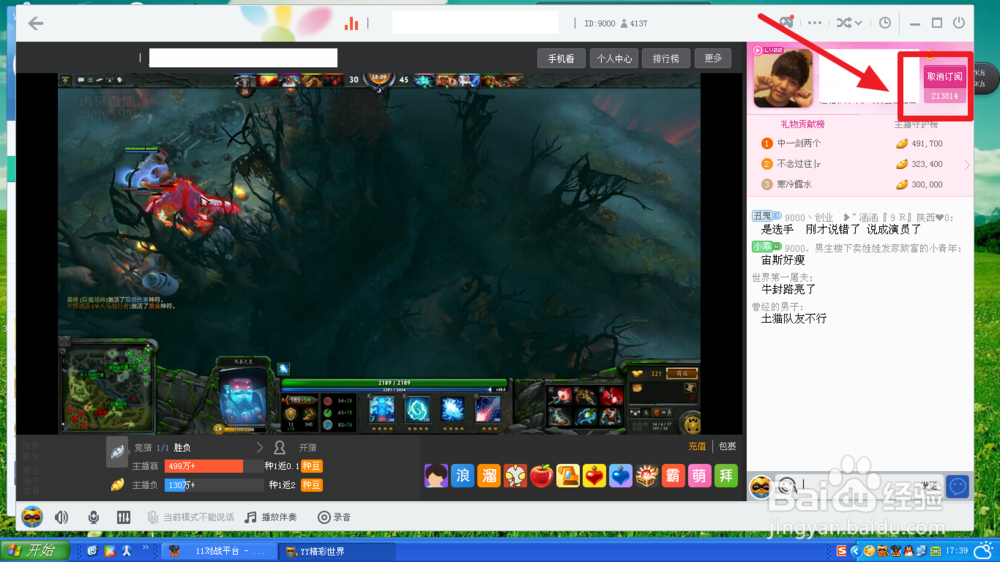Click 播放伴奏 music button
The height and width of the screenshot is (562, 1000).
pyautogui.click(x=271, y=517)
